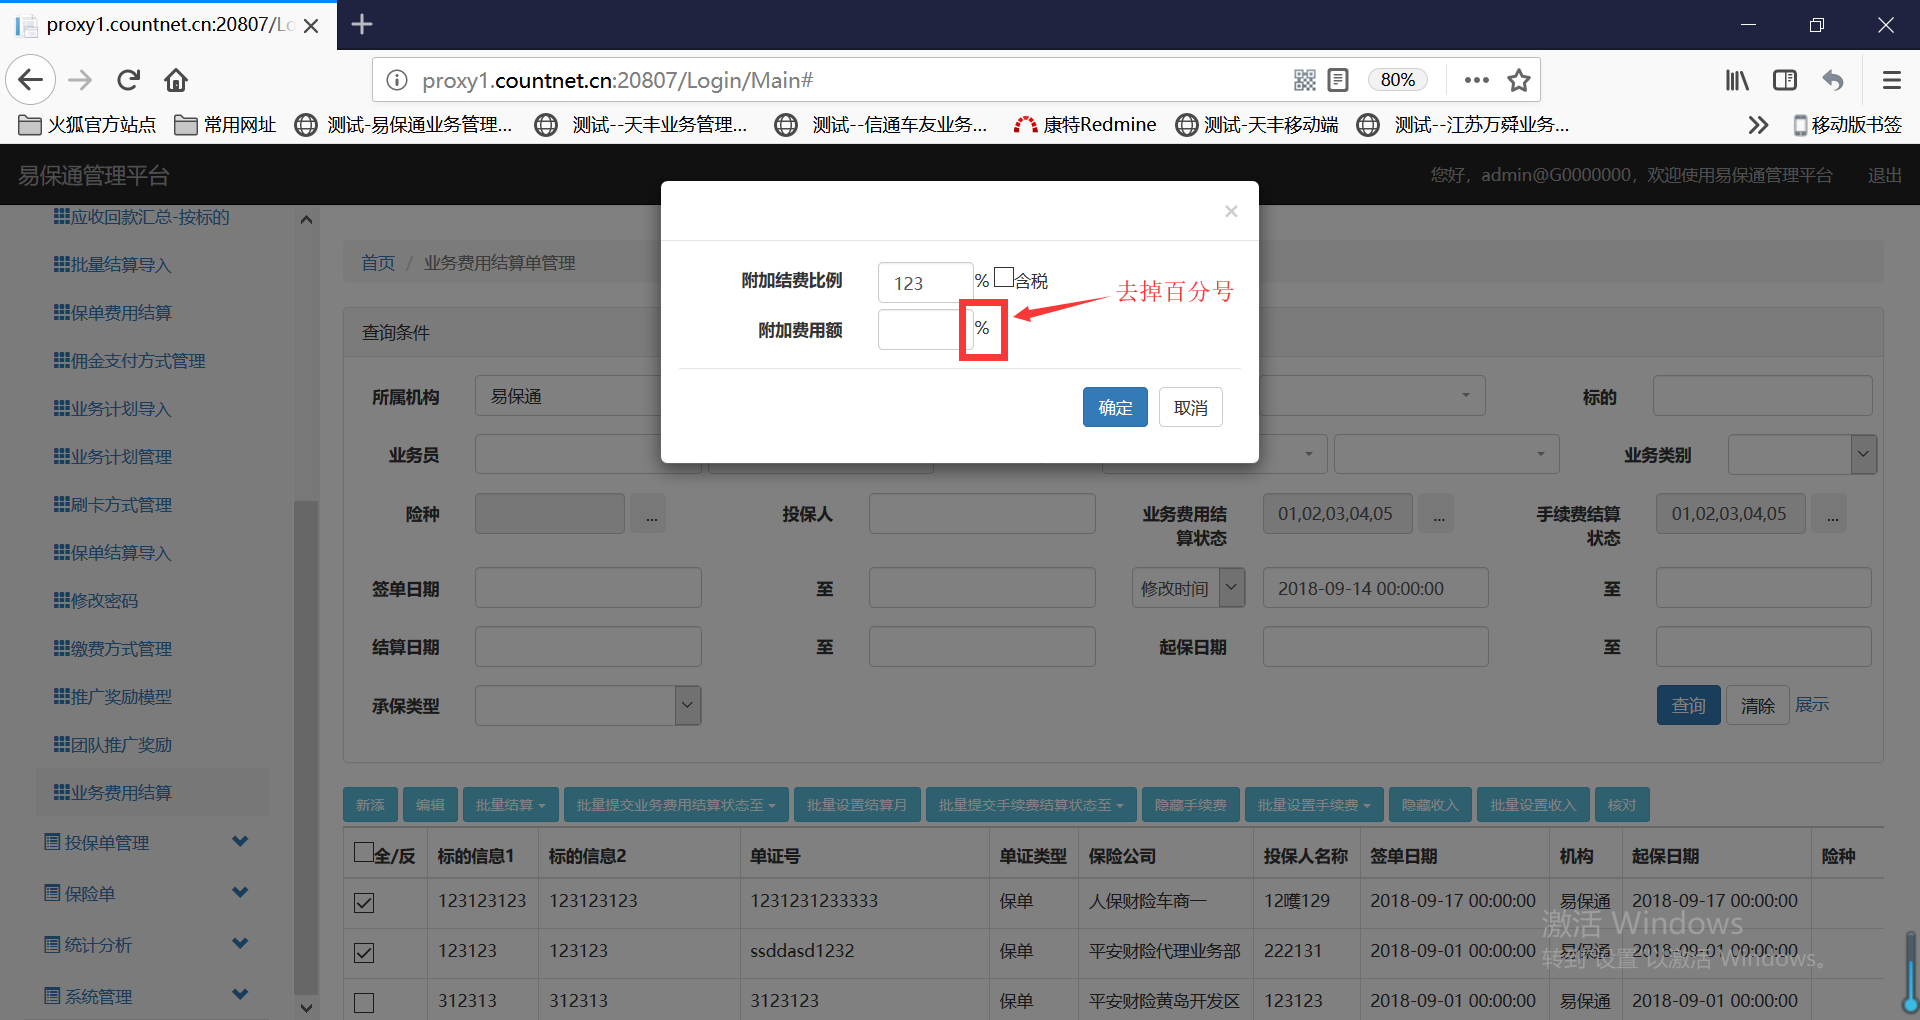Uncheck the row for 1231231233333
Screen dimensions: 1920x1020
[x=364, y=903]
